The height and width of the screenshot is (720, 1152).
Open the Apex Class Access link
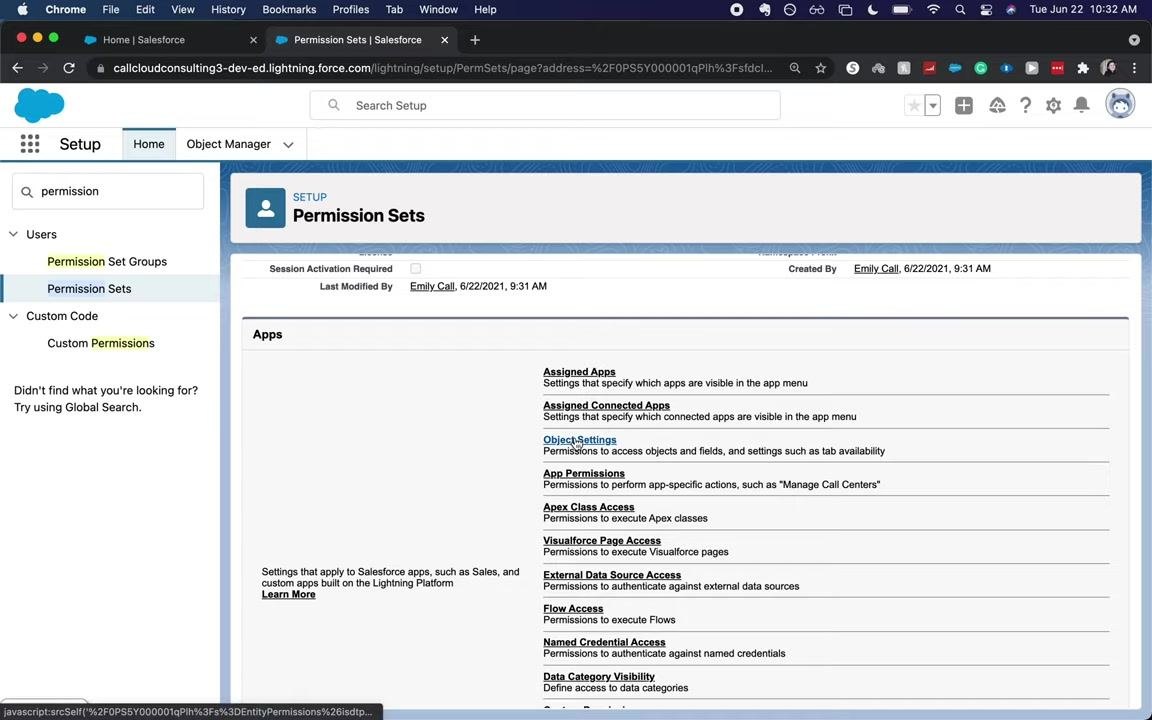(x=588, y=507)
